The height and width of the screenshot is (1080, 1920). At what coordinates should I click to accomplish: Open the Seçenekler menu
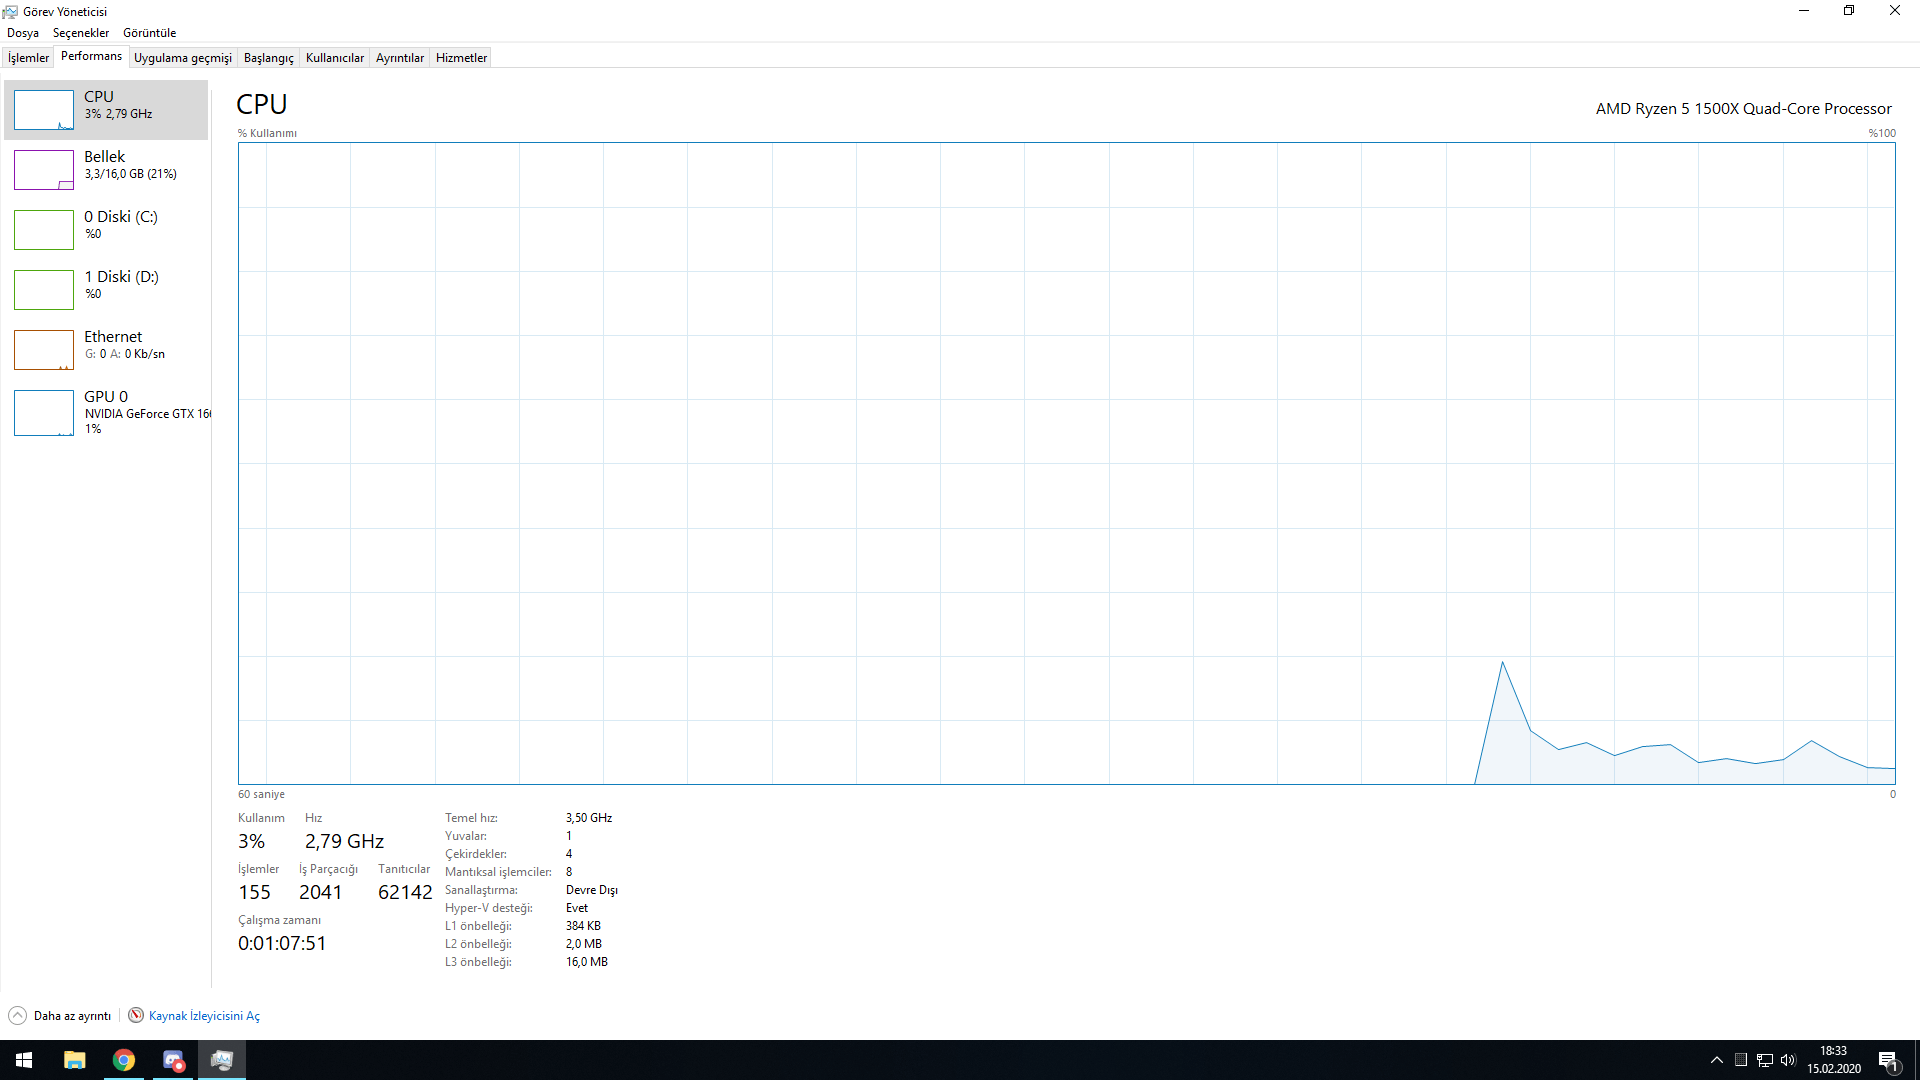tap(81, 33)
